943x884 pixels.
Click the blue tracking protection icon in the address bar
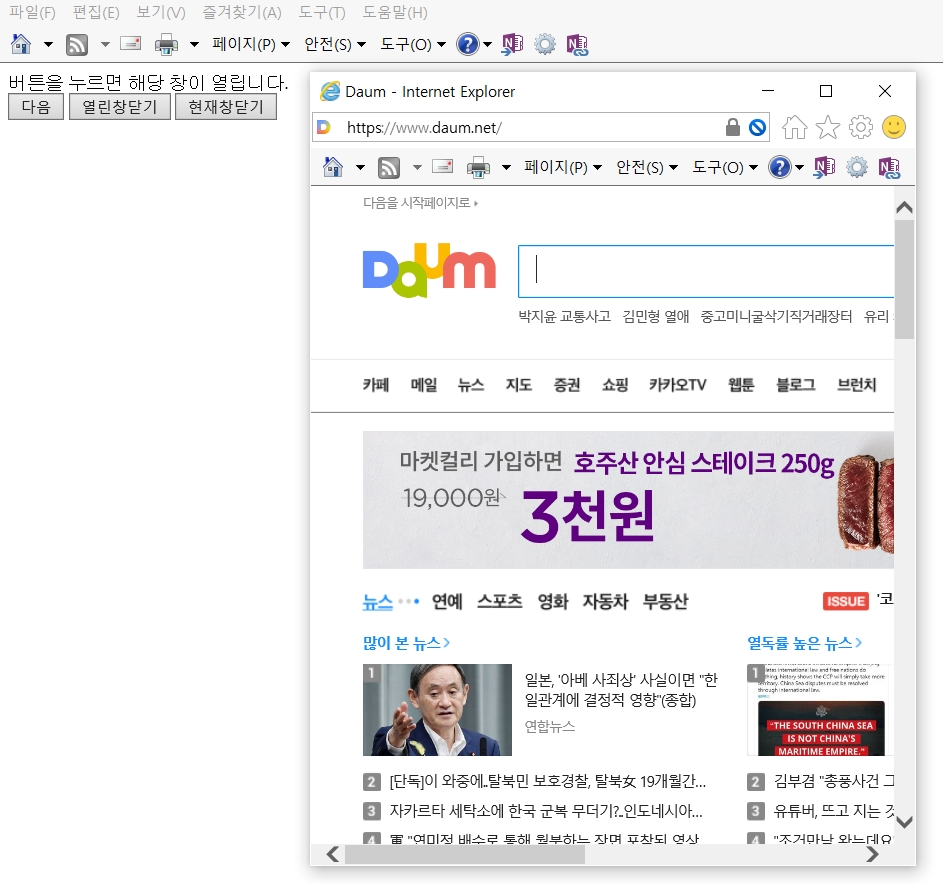pos(758,127)
